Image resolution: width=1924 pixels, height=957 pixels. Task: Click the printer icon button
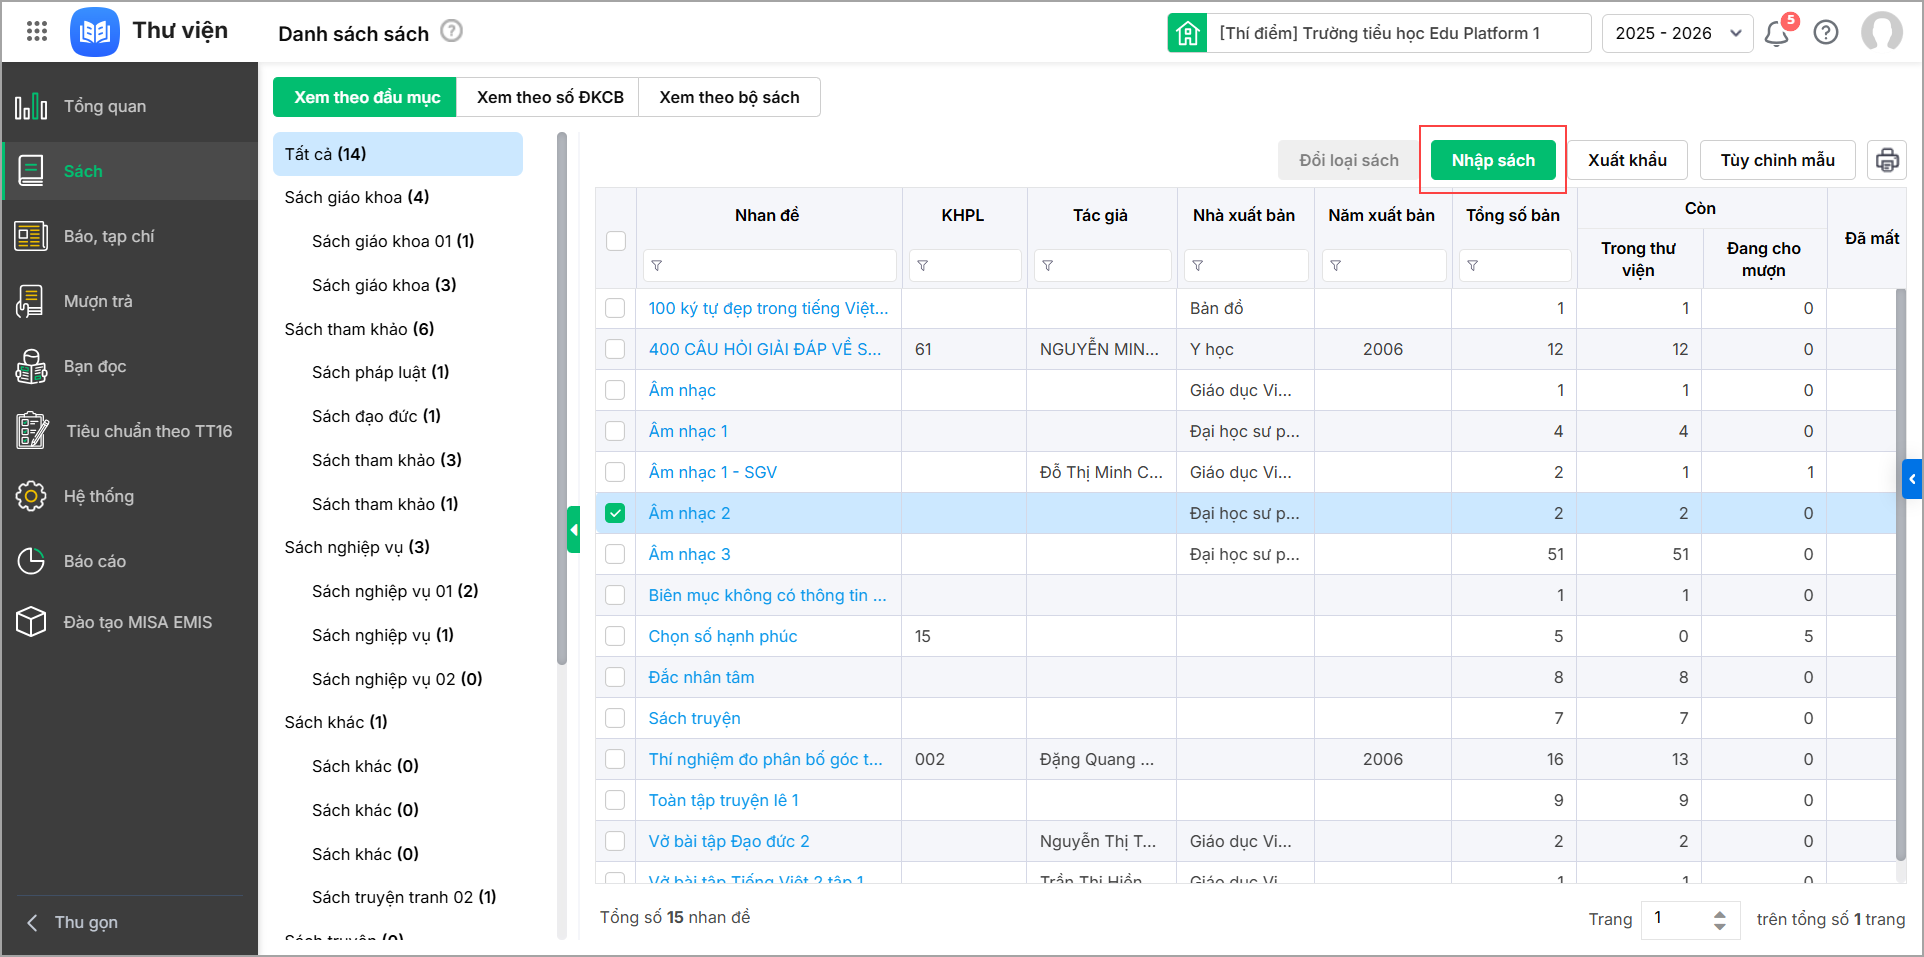pos(1886,160)
